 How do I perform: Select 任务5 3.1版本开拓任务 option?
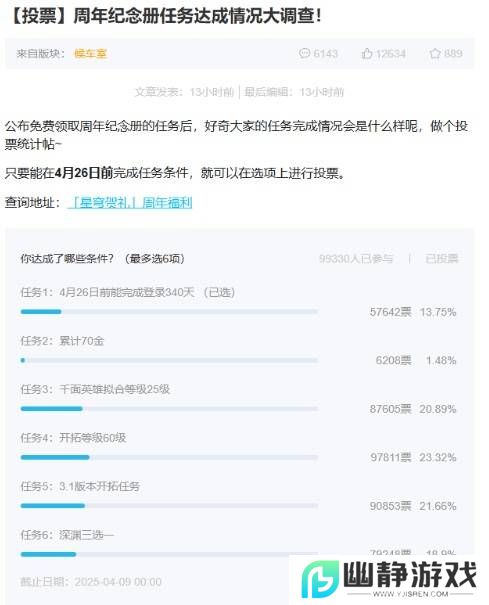click(x=80, y=487)
